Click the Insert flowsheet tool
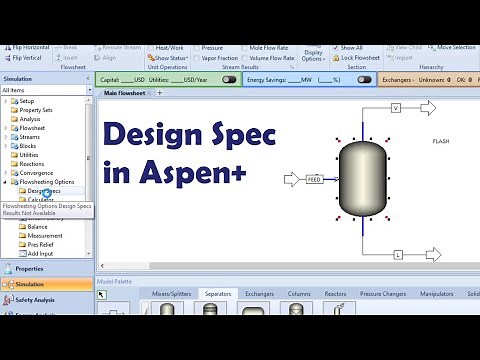The width and height of the screenshot is (480, 360). click(66, 58)
